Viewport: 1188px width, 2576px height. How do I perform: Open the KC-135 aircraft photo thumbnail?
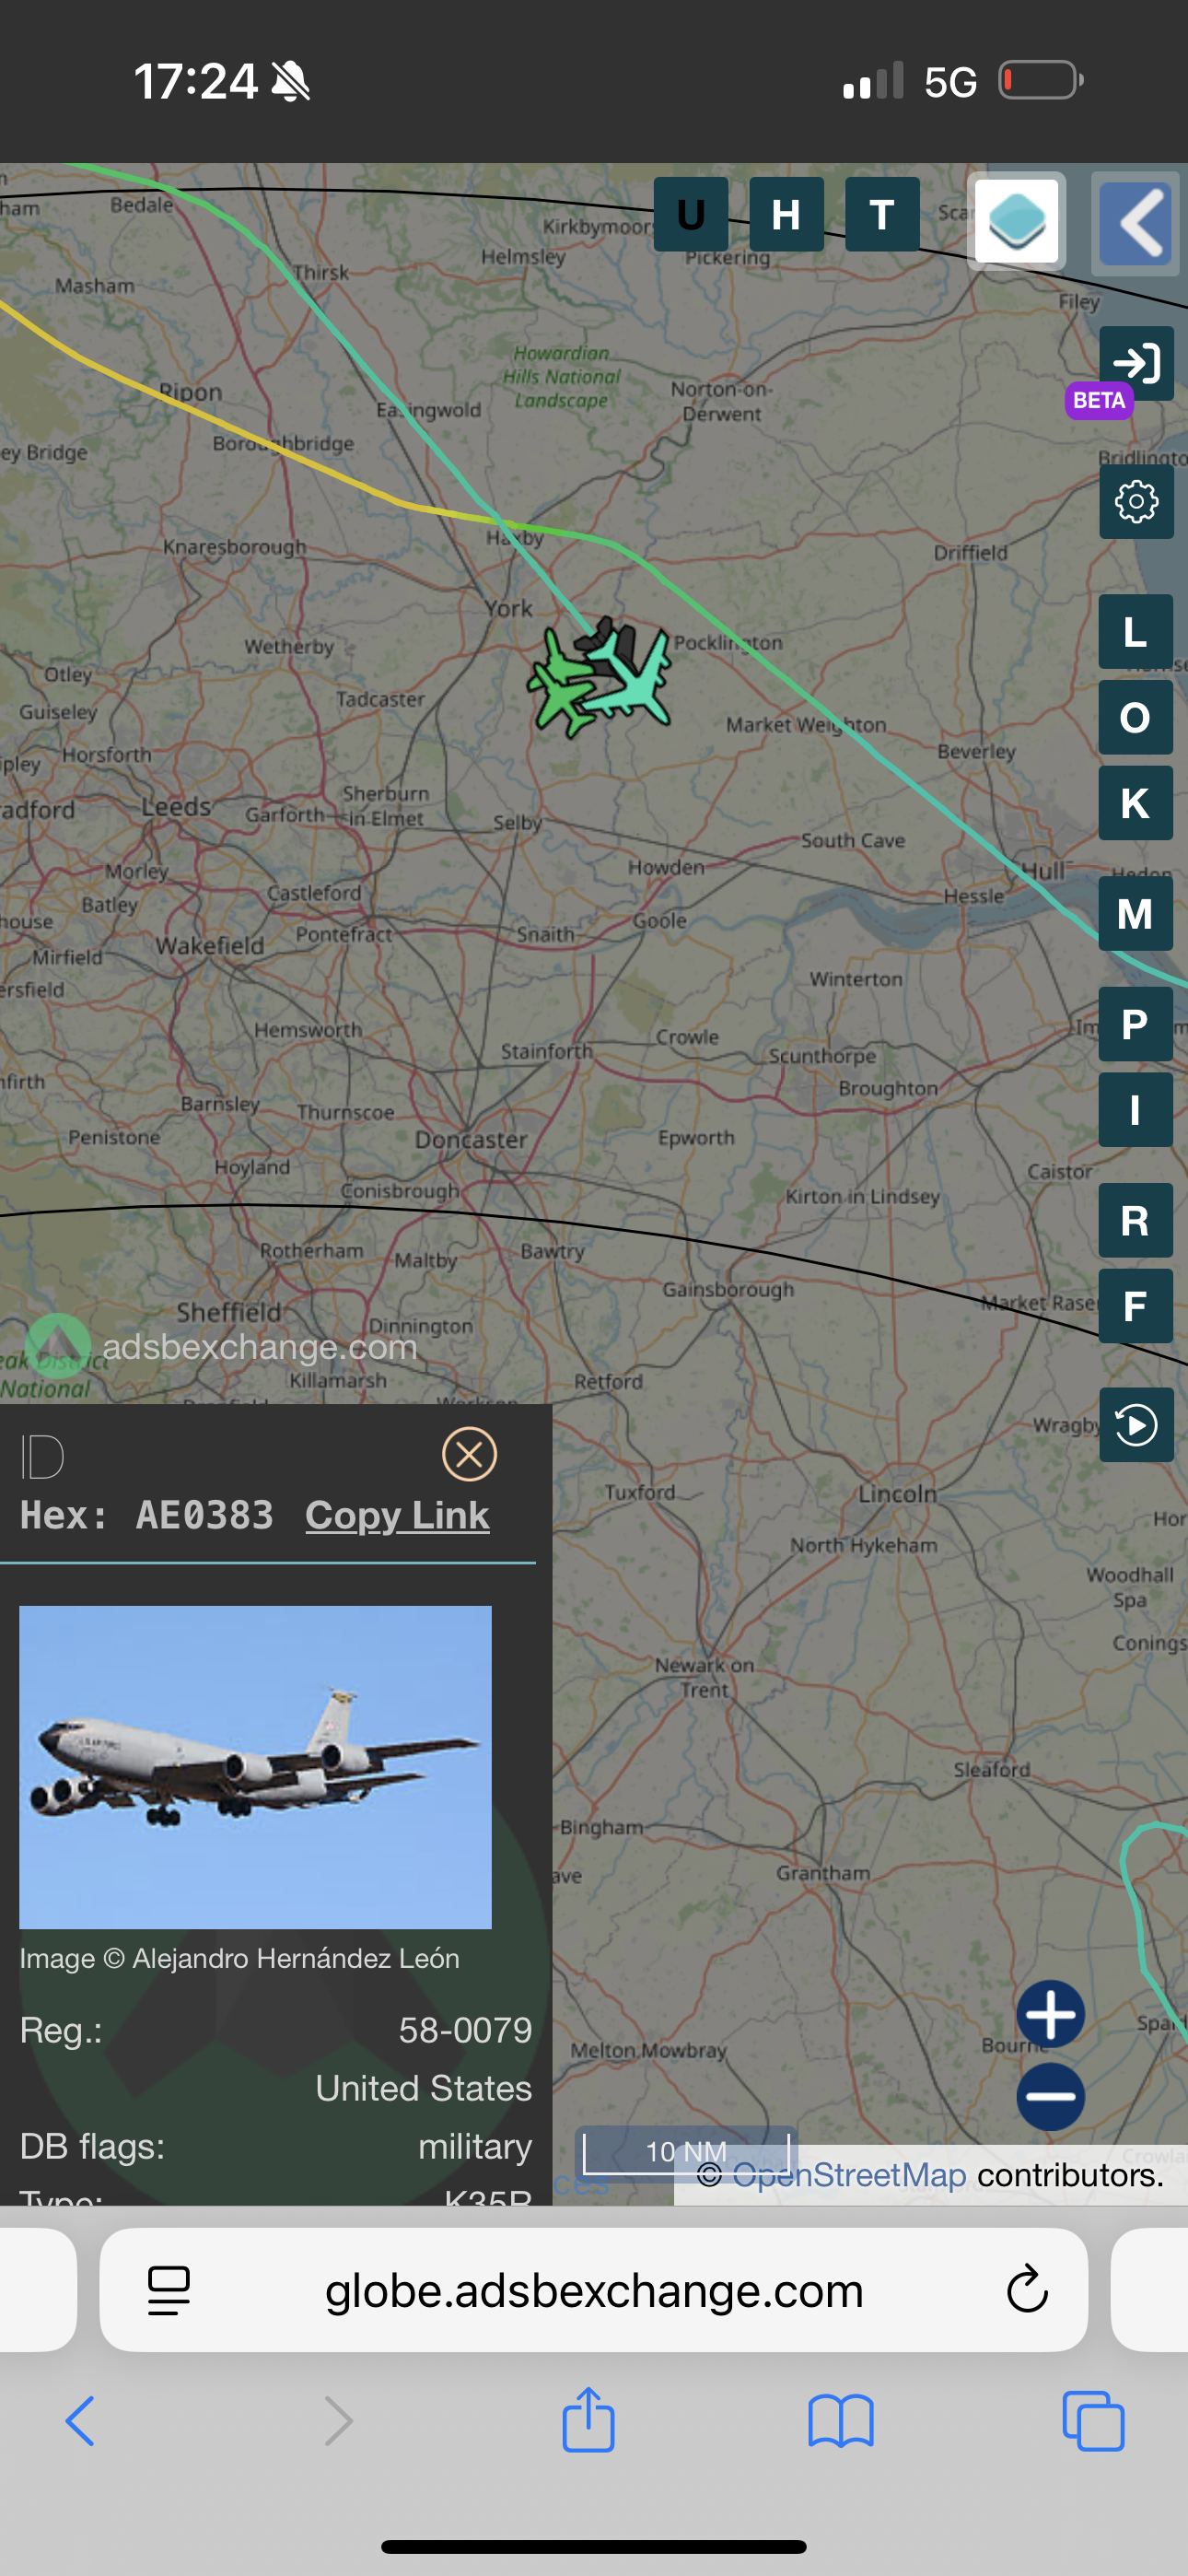(255, 1767)
